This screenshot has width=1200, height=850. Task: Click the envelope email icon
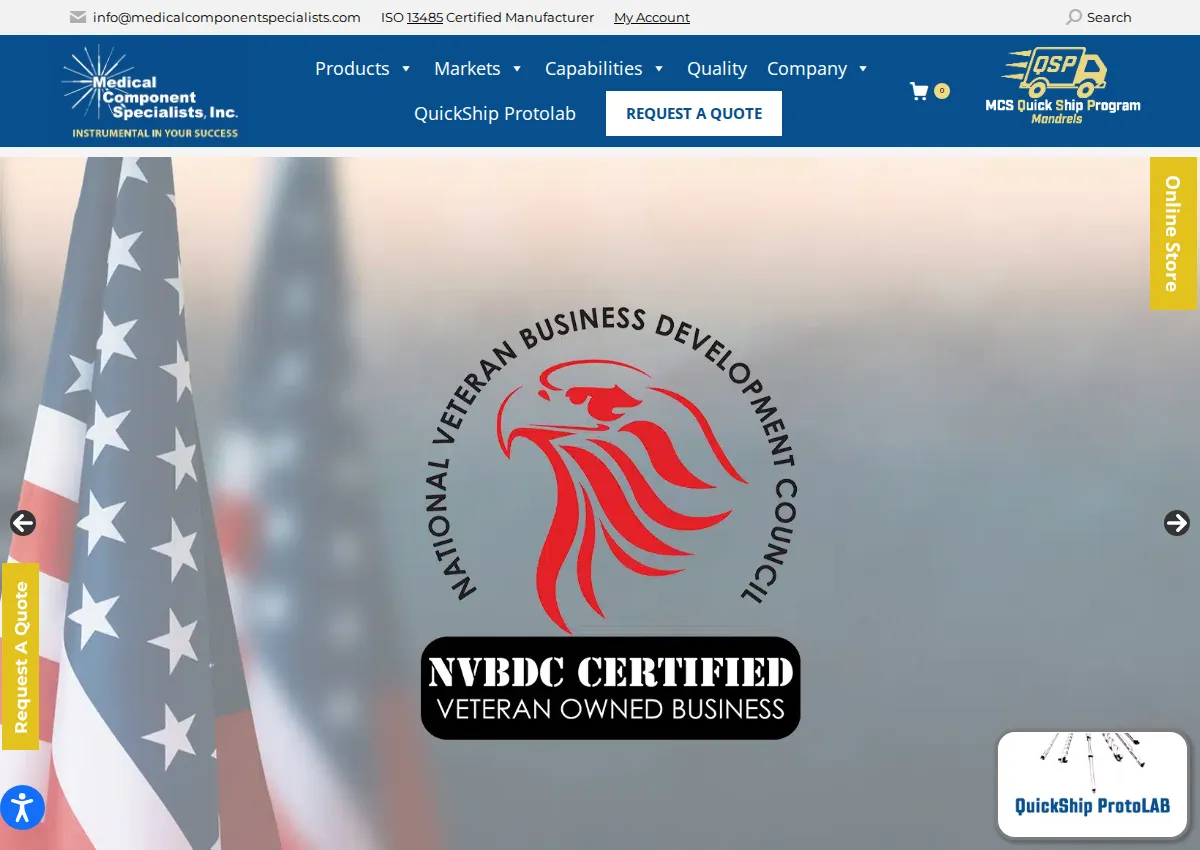tap(78, 17)
